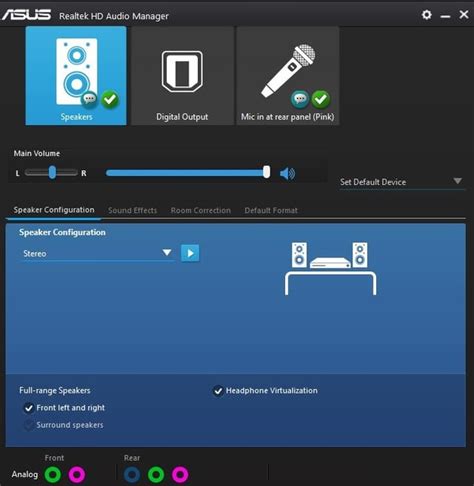Open the Sound Effects tab
Image resolution: width=474 pixels, height=486 pixels.
(132, 210)
